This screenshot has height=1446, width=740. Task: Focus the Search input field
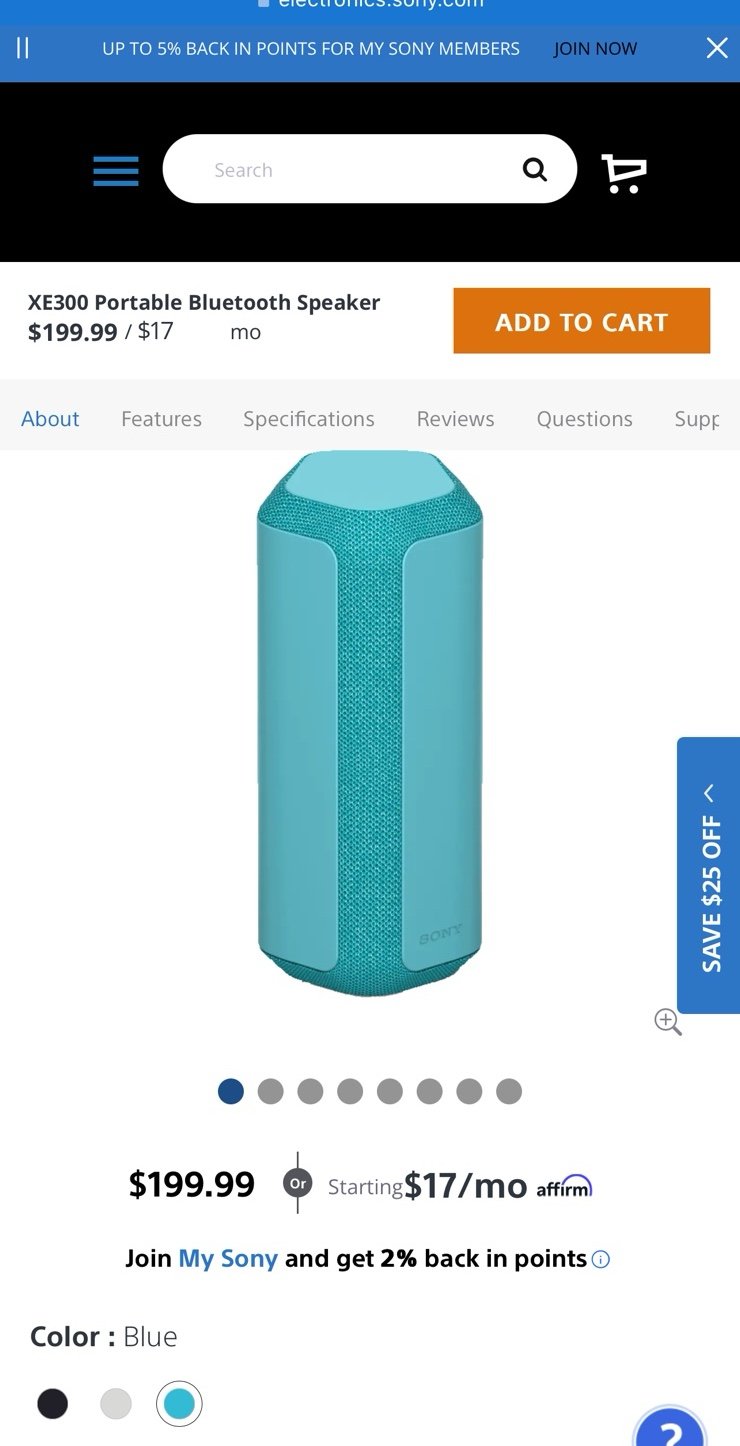(x=340, y=170)
